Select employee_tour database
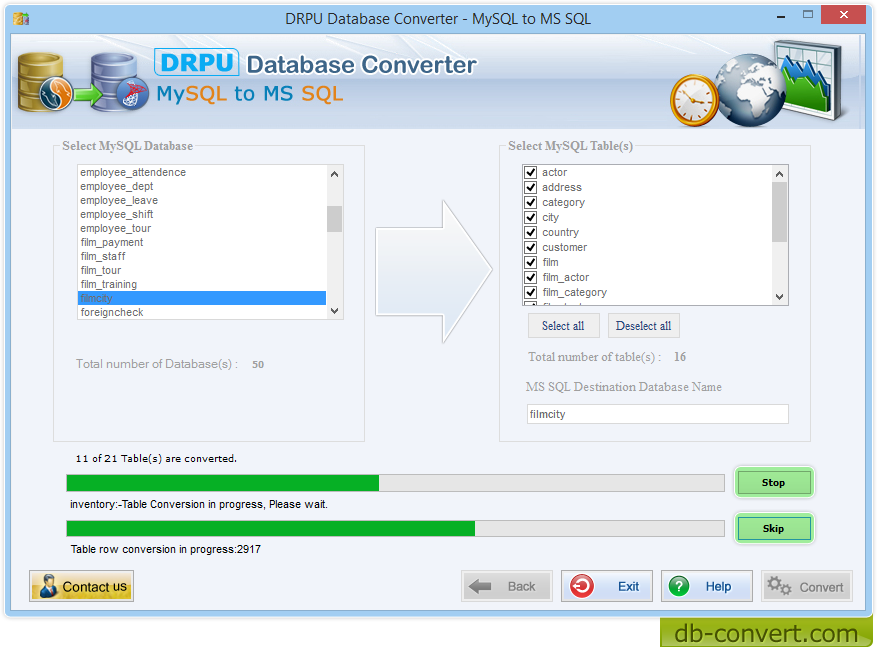877x647 pixels. [x=201, y=228]
